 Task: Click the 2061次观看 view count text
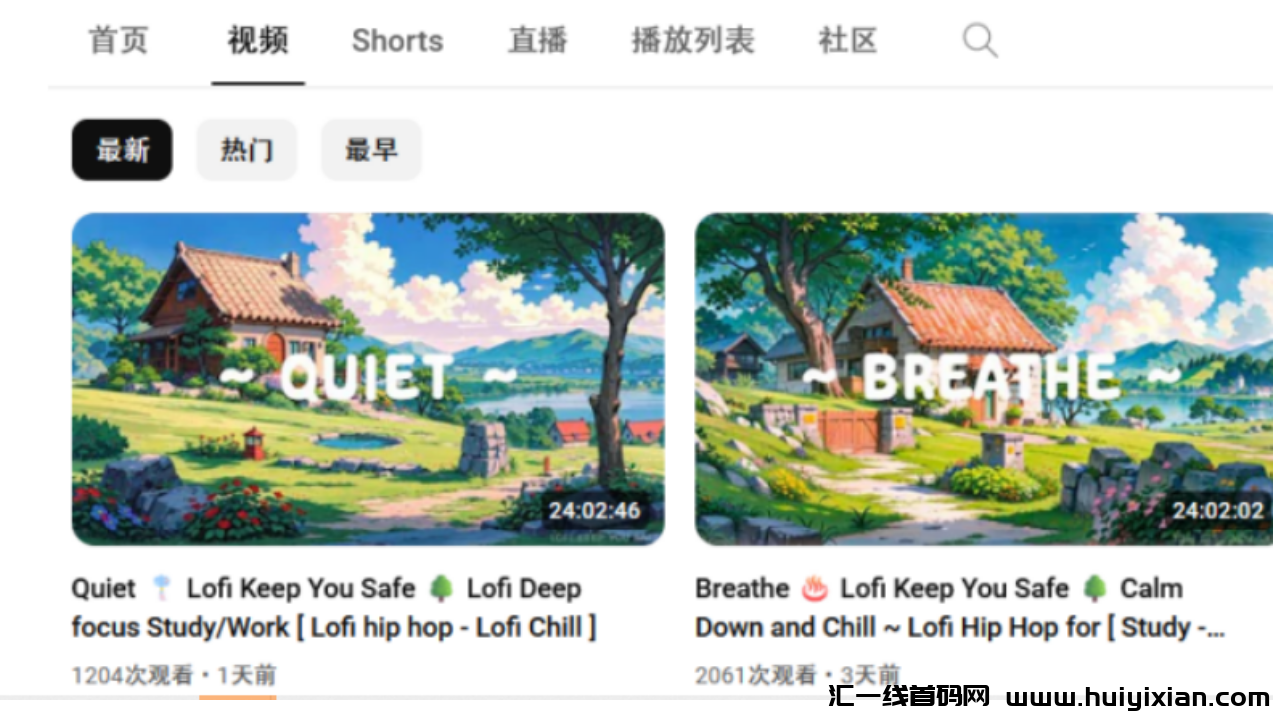coord(756,675)
